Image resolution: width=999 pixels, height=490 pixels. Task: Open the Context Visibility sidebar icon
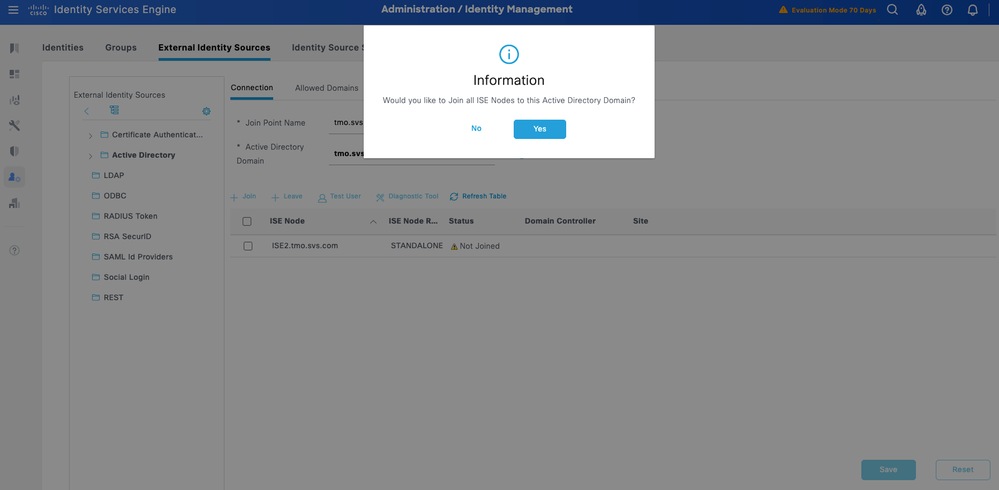pyautogui.click(x=14, y=100)
